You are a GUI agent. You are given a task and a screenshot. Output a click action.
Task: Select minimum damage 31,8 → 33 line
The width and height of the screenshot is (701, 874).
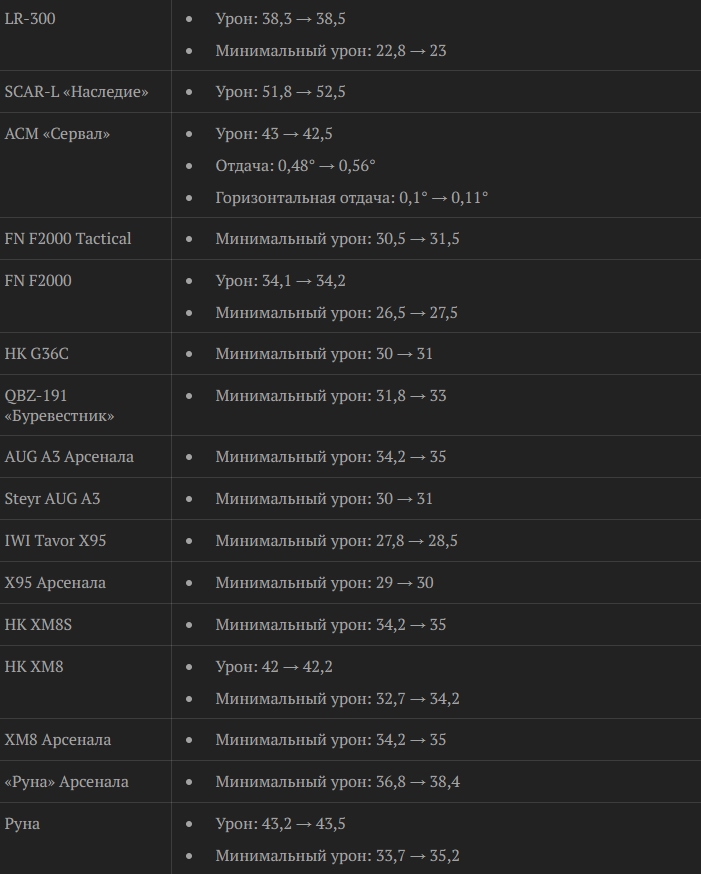pyautogui.click(x=330, y=396)
